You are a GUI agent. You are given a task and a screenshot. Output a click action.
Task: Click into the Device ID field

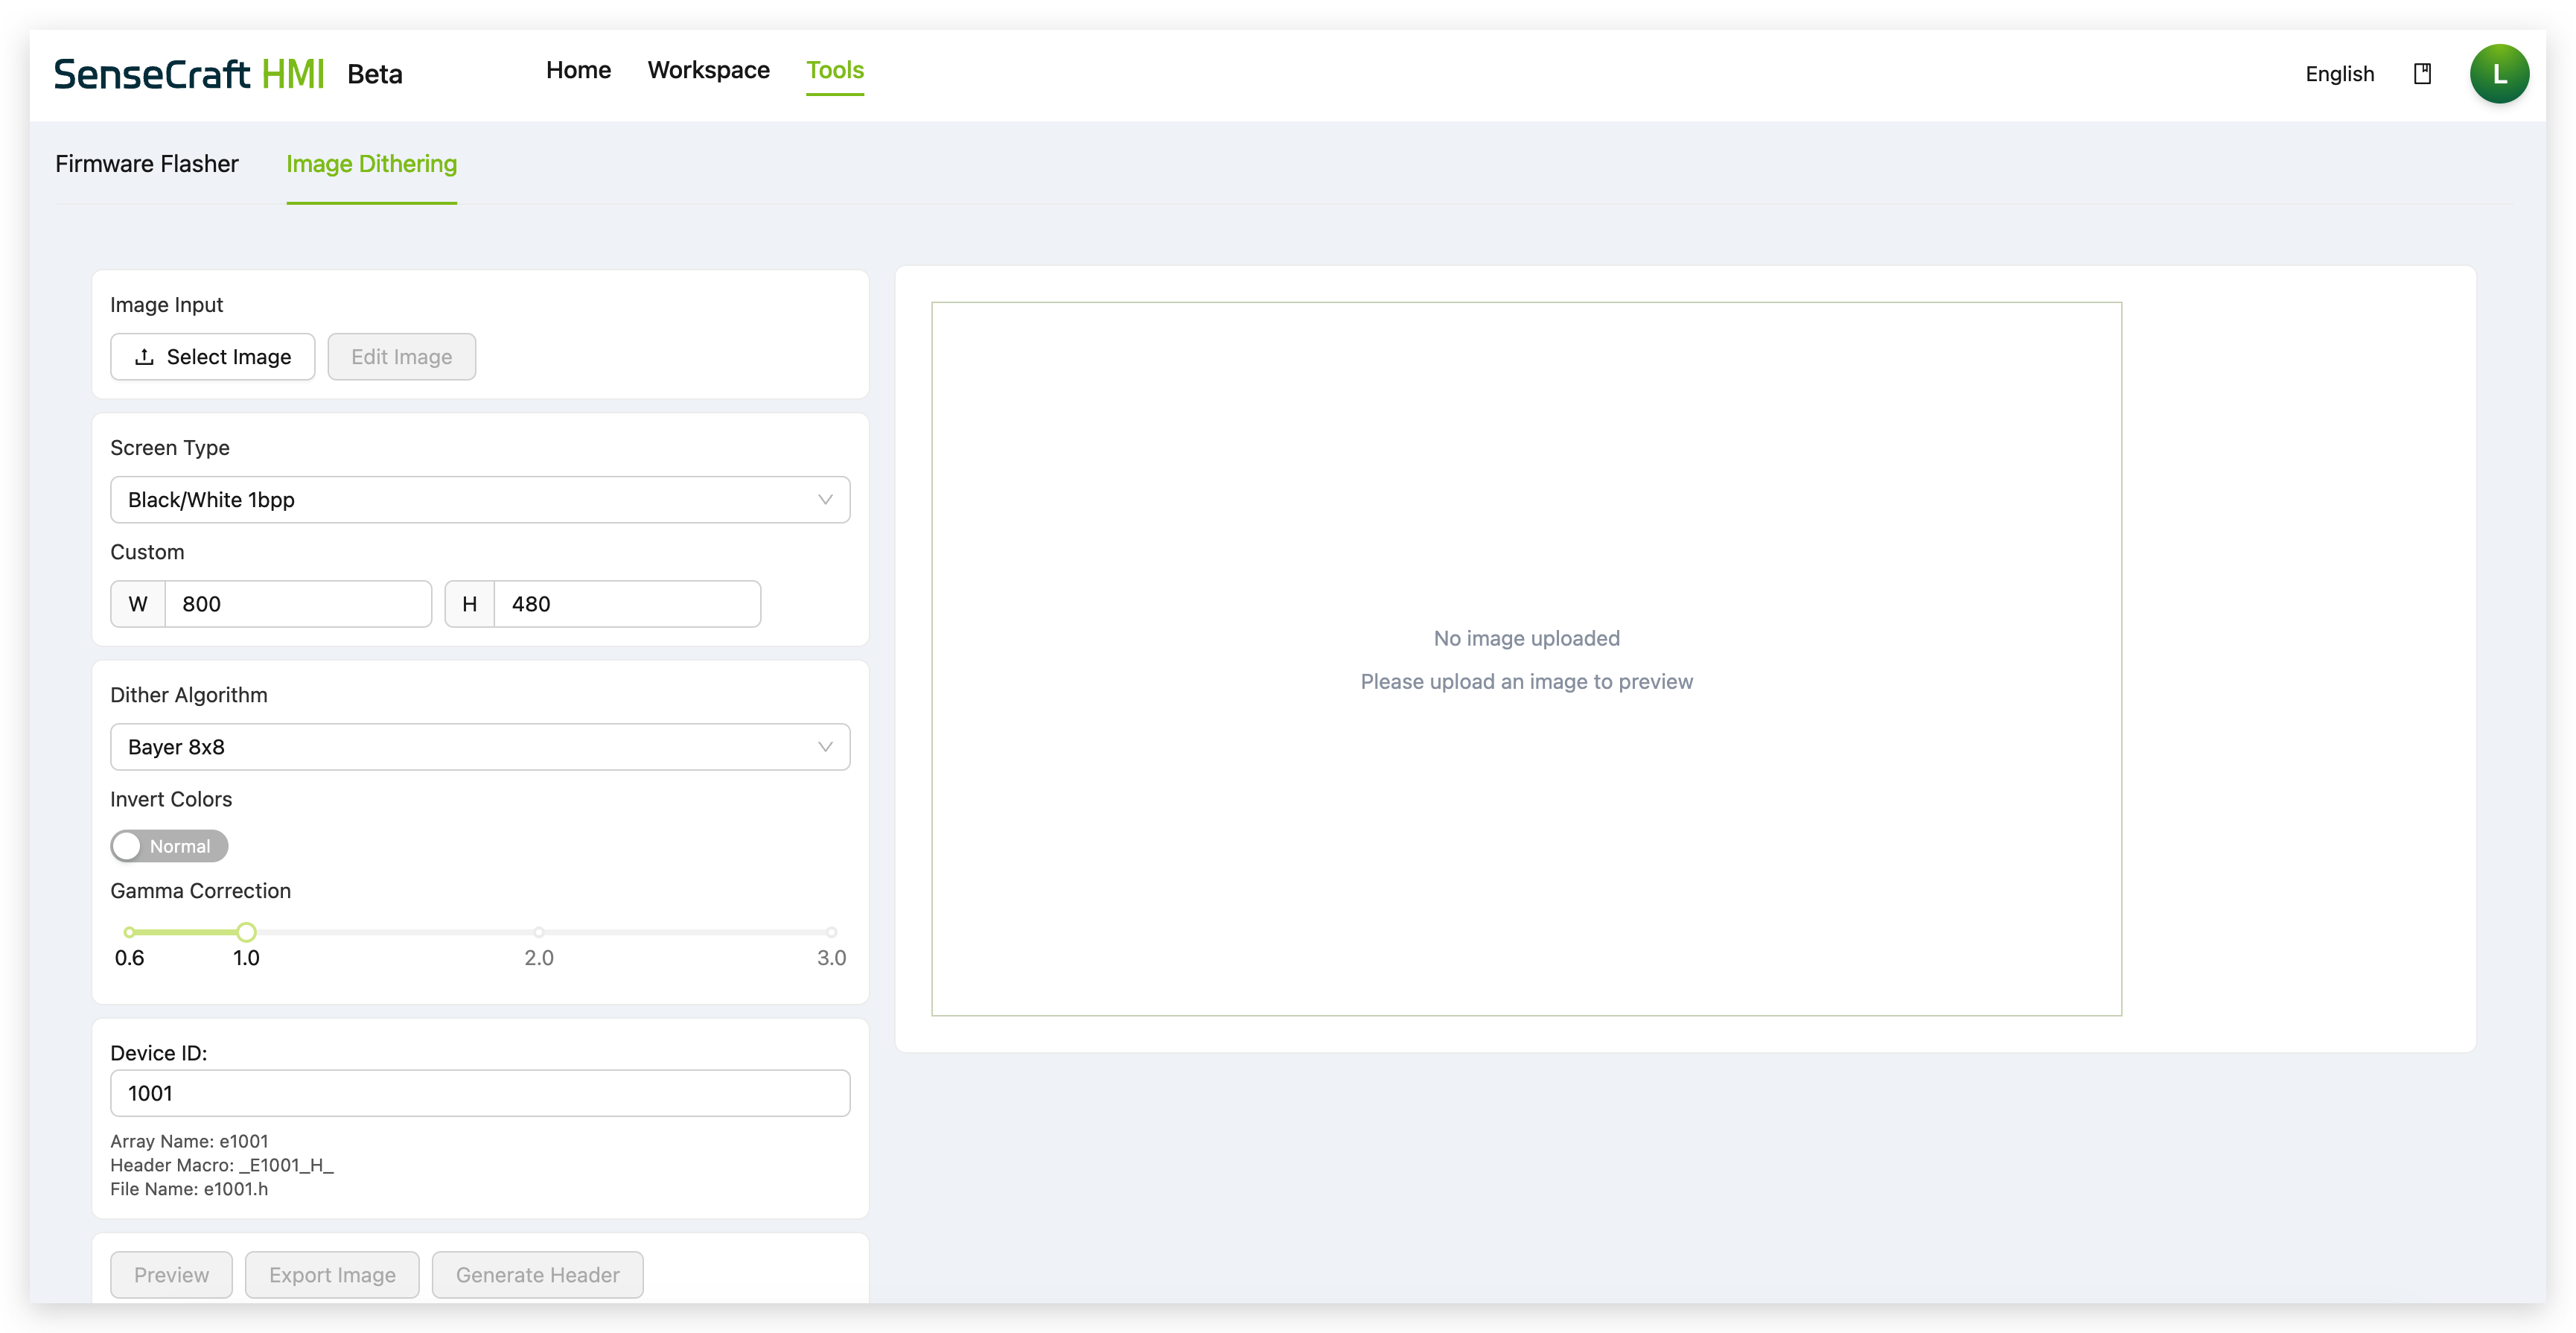(x=480, y=1093)
